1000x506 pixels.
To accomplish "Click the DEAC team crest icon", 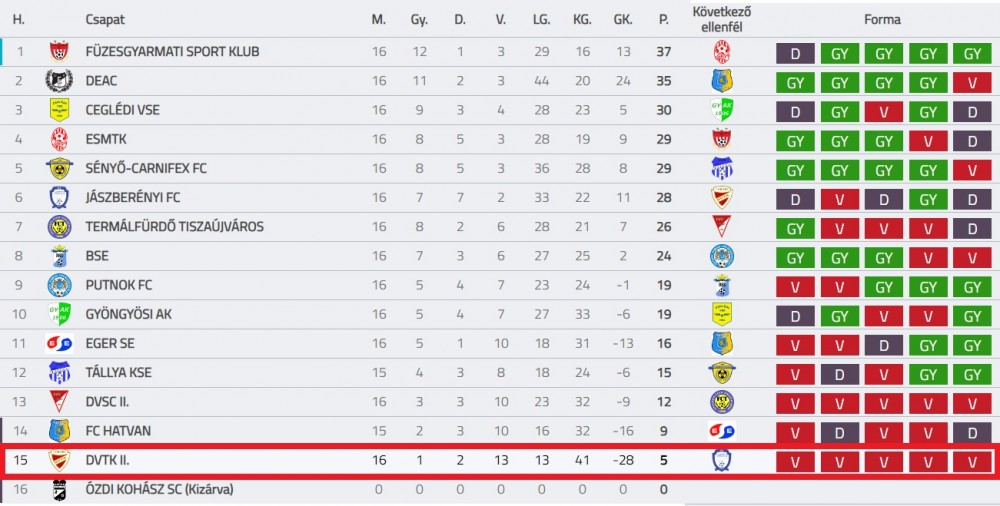I will pos(59,81).
